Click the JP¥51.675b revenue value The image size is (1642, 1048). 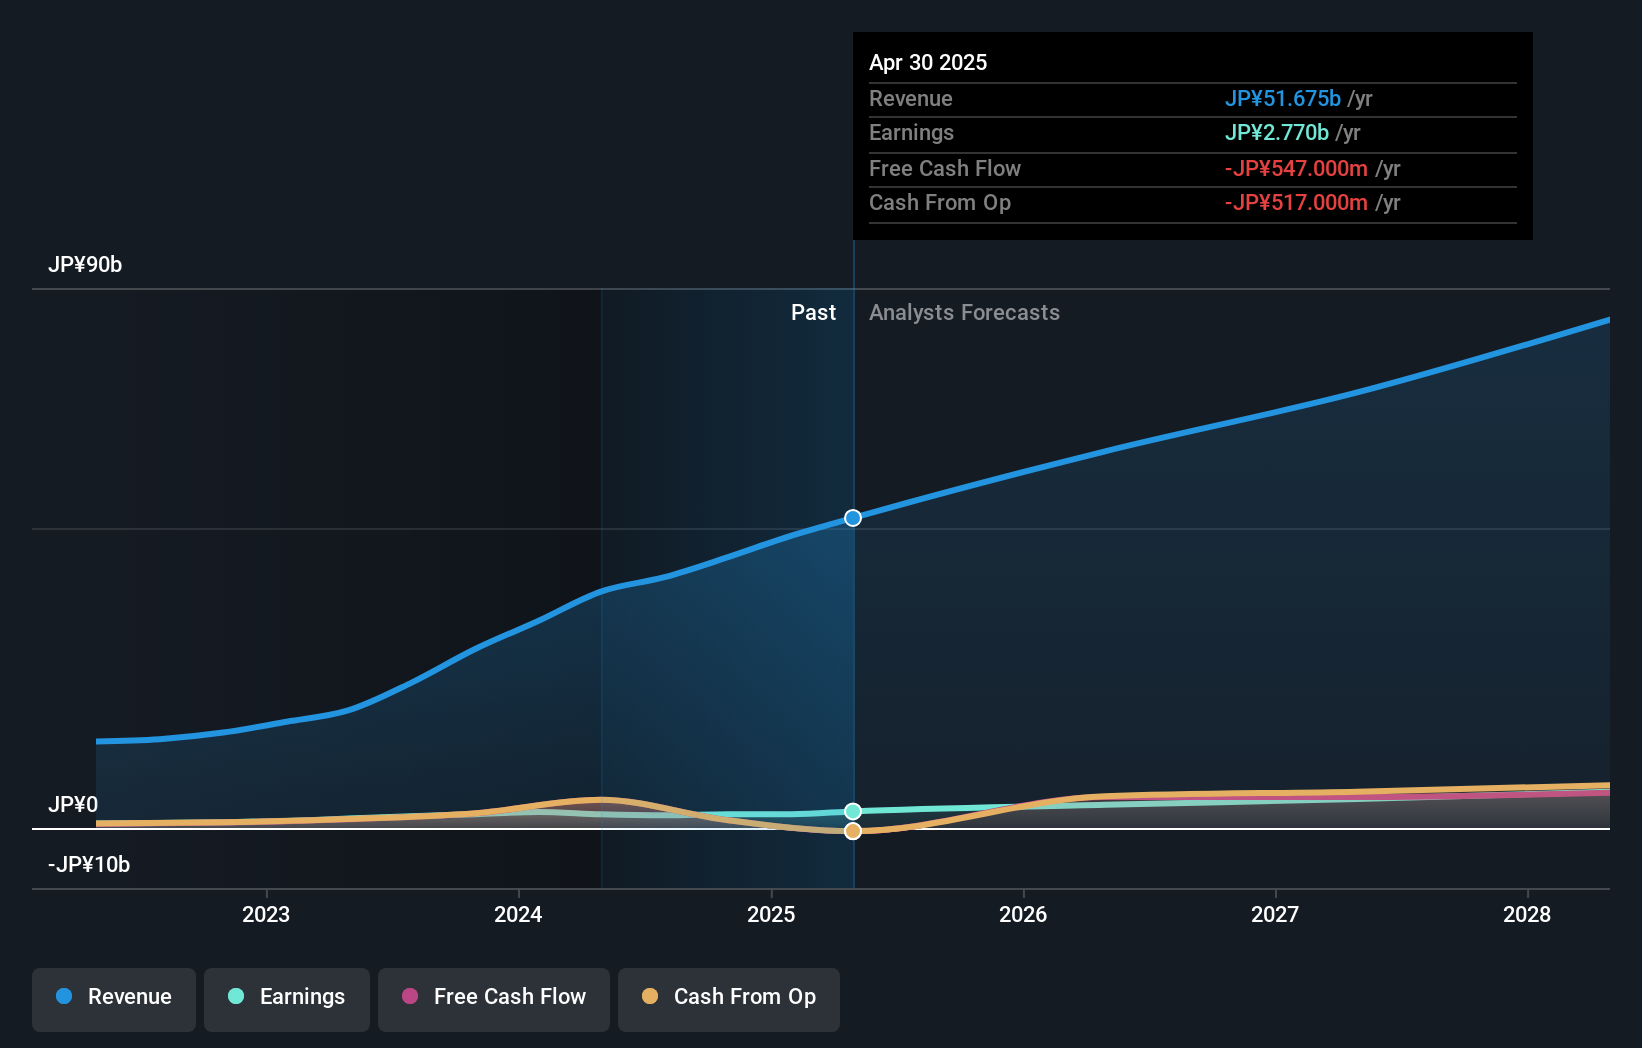click(1283, 99)
